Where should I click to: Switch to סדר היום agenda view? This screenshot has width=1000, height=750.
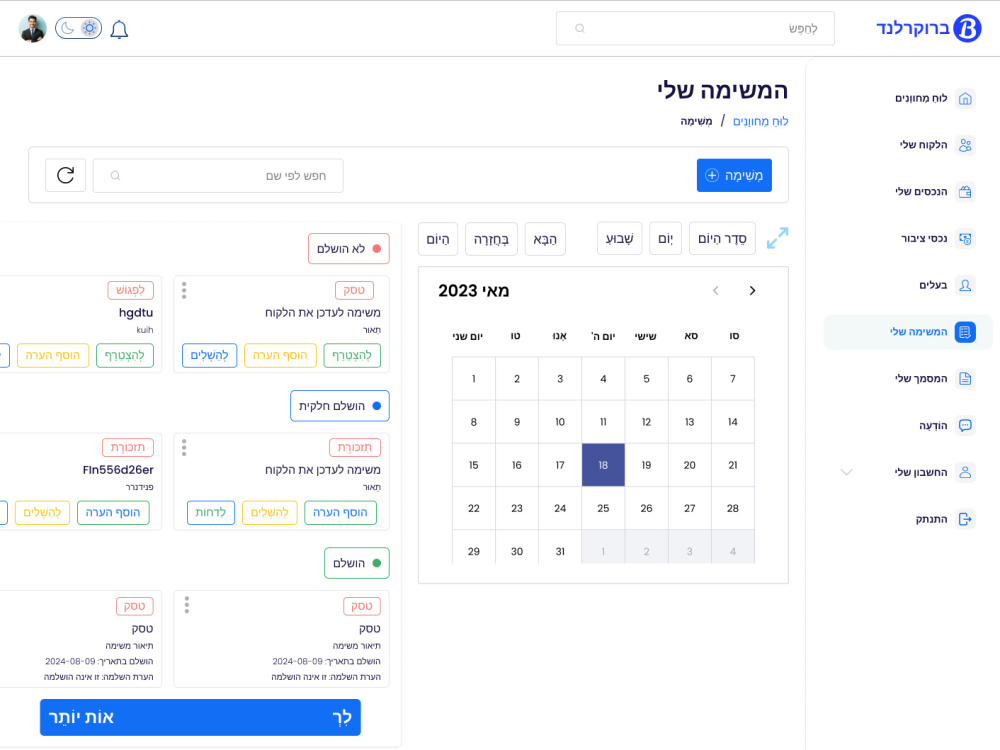pyautogui.click(x=722, y=239)
